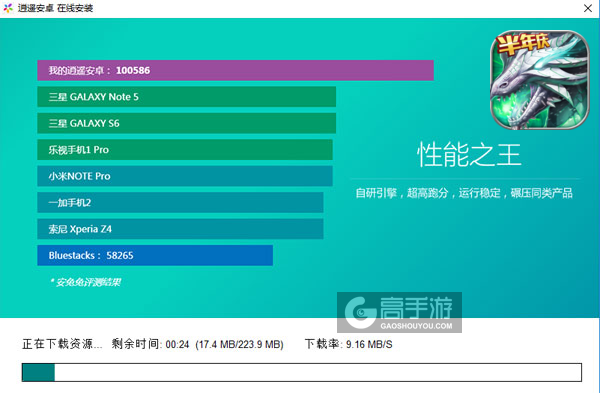The height and width of the screenshot is (393, 600).
Task: Click the installer logo icon in title bar
Action: click(8, 8)
